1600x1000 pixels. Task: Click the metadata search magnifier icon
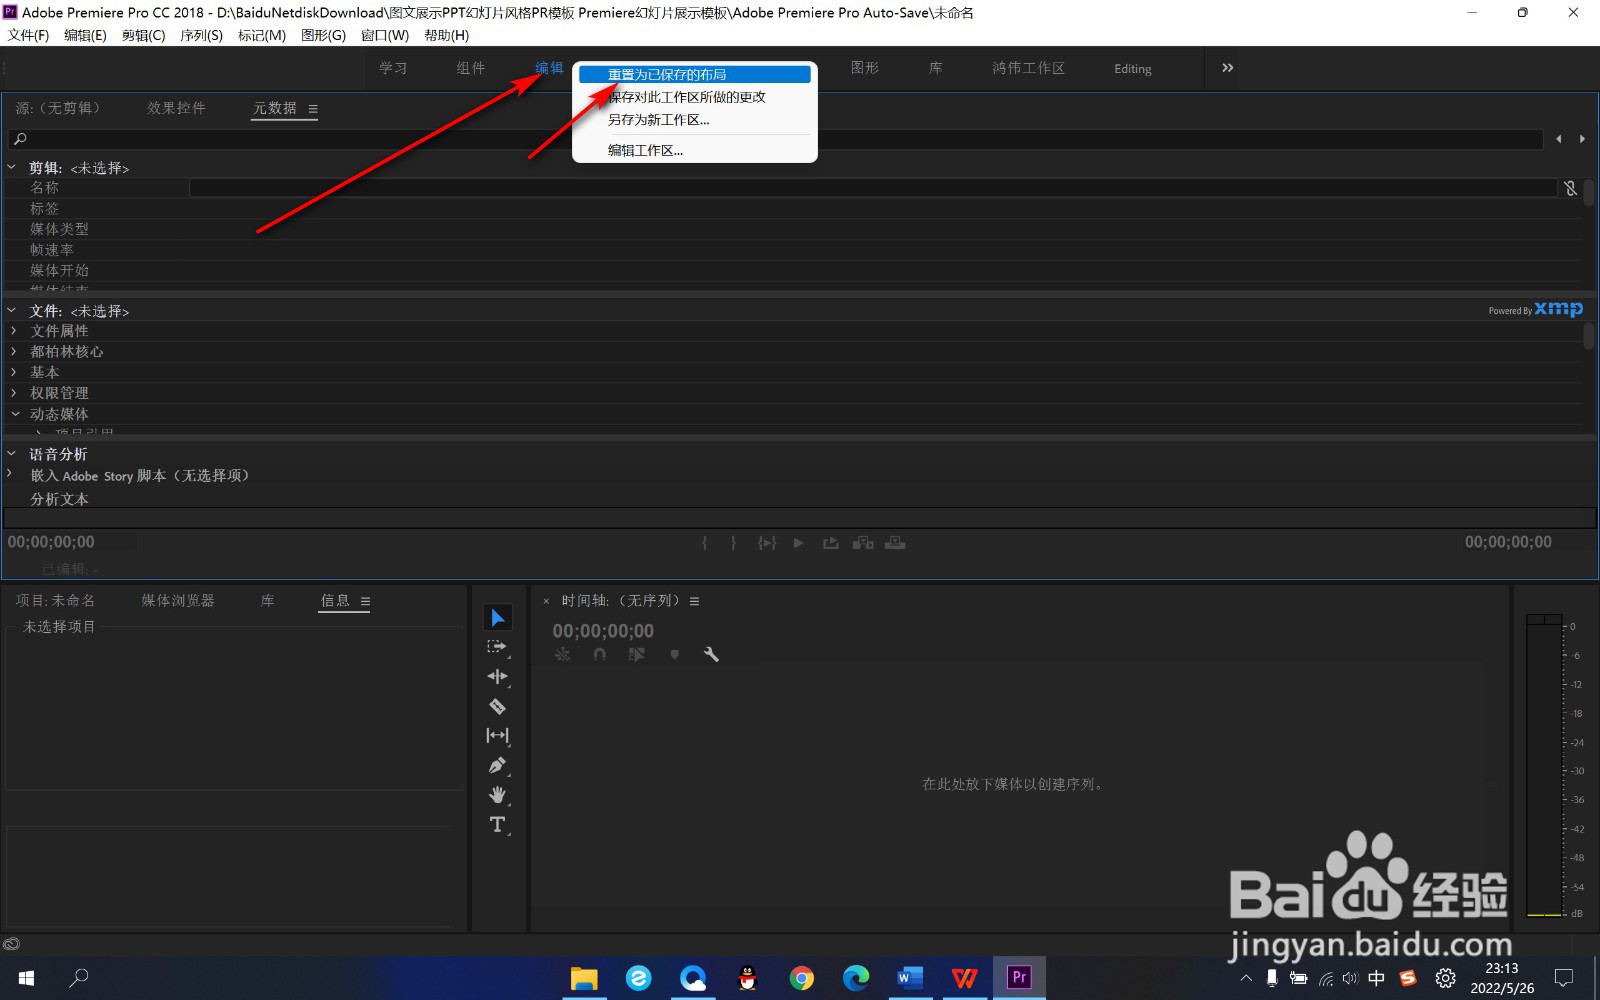(20, 139)
